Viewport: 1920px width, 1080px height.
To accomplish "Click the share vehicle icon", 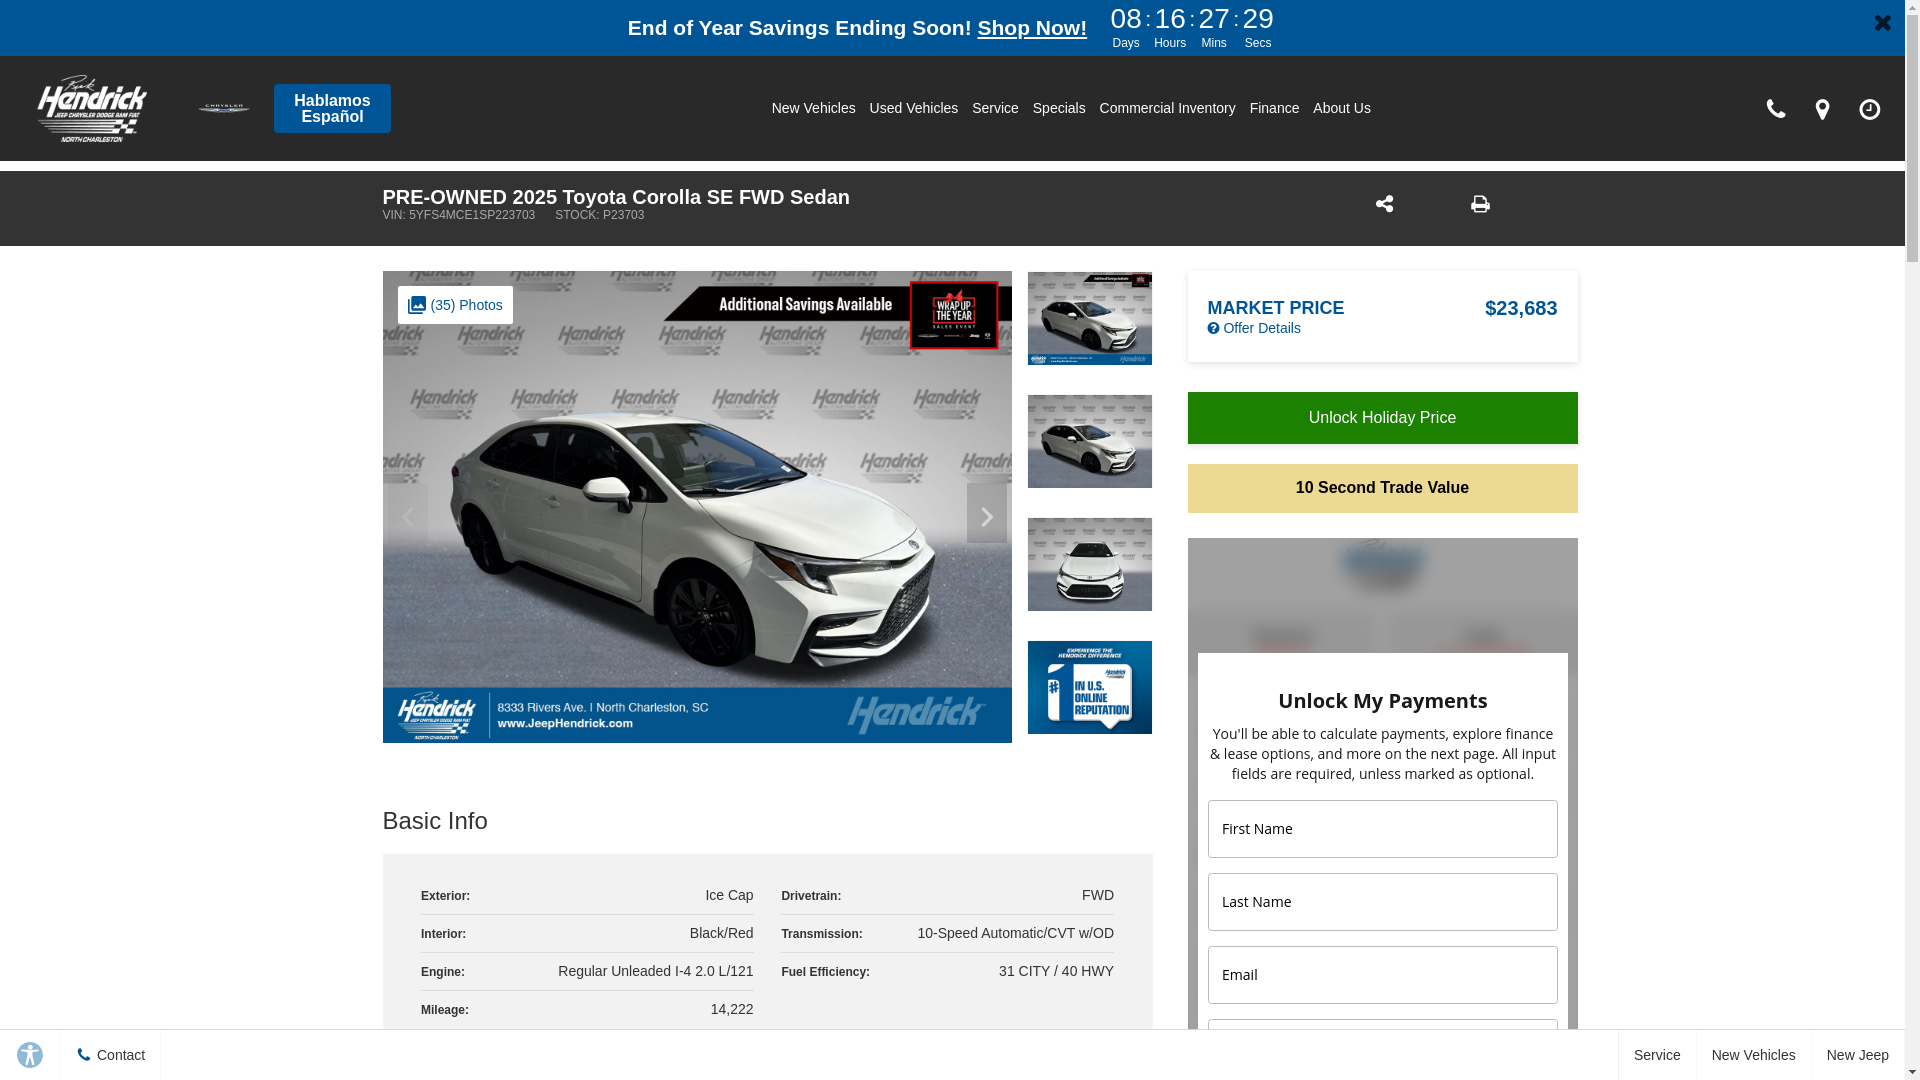I will (1384, 204).
